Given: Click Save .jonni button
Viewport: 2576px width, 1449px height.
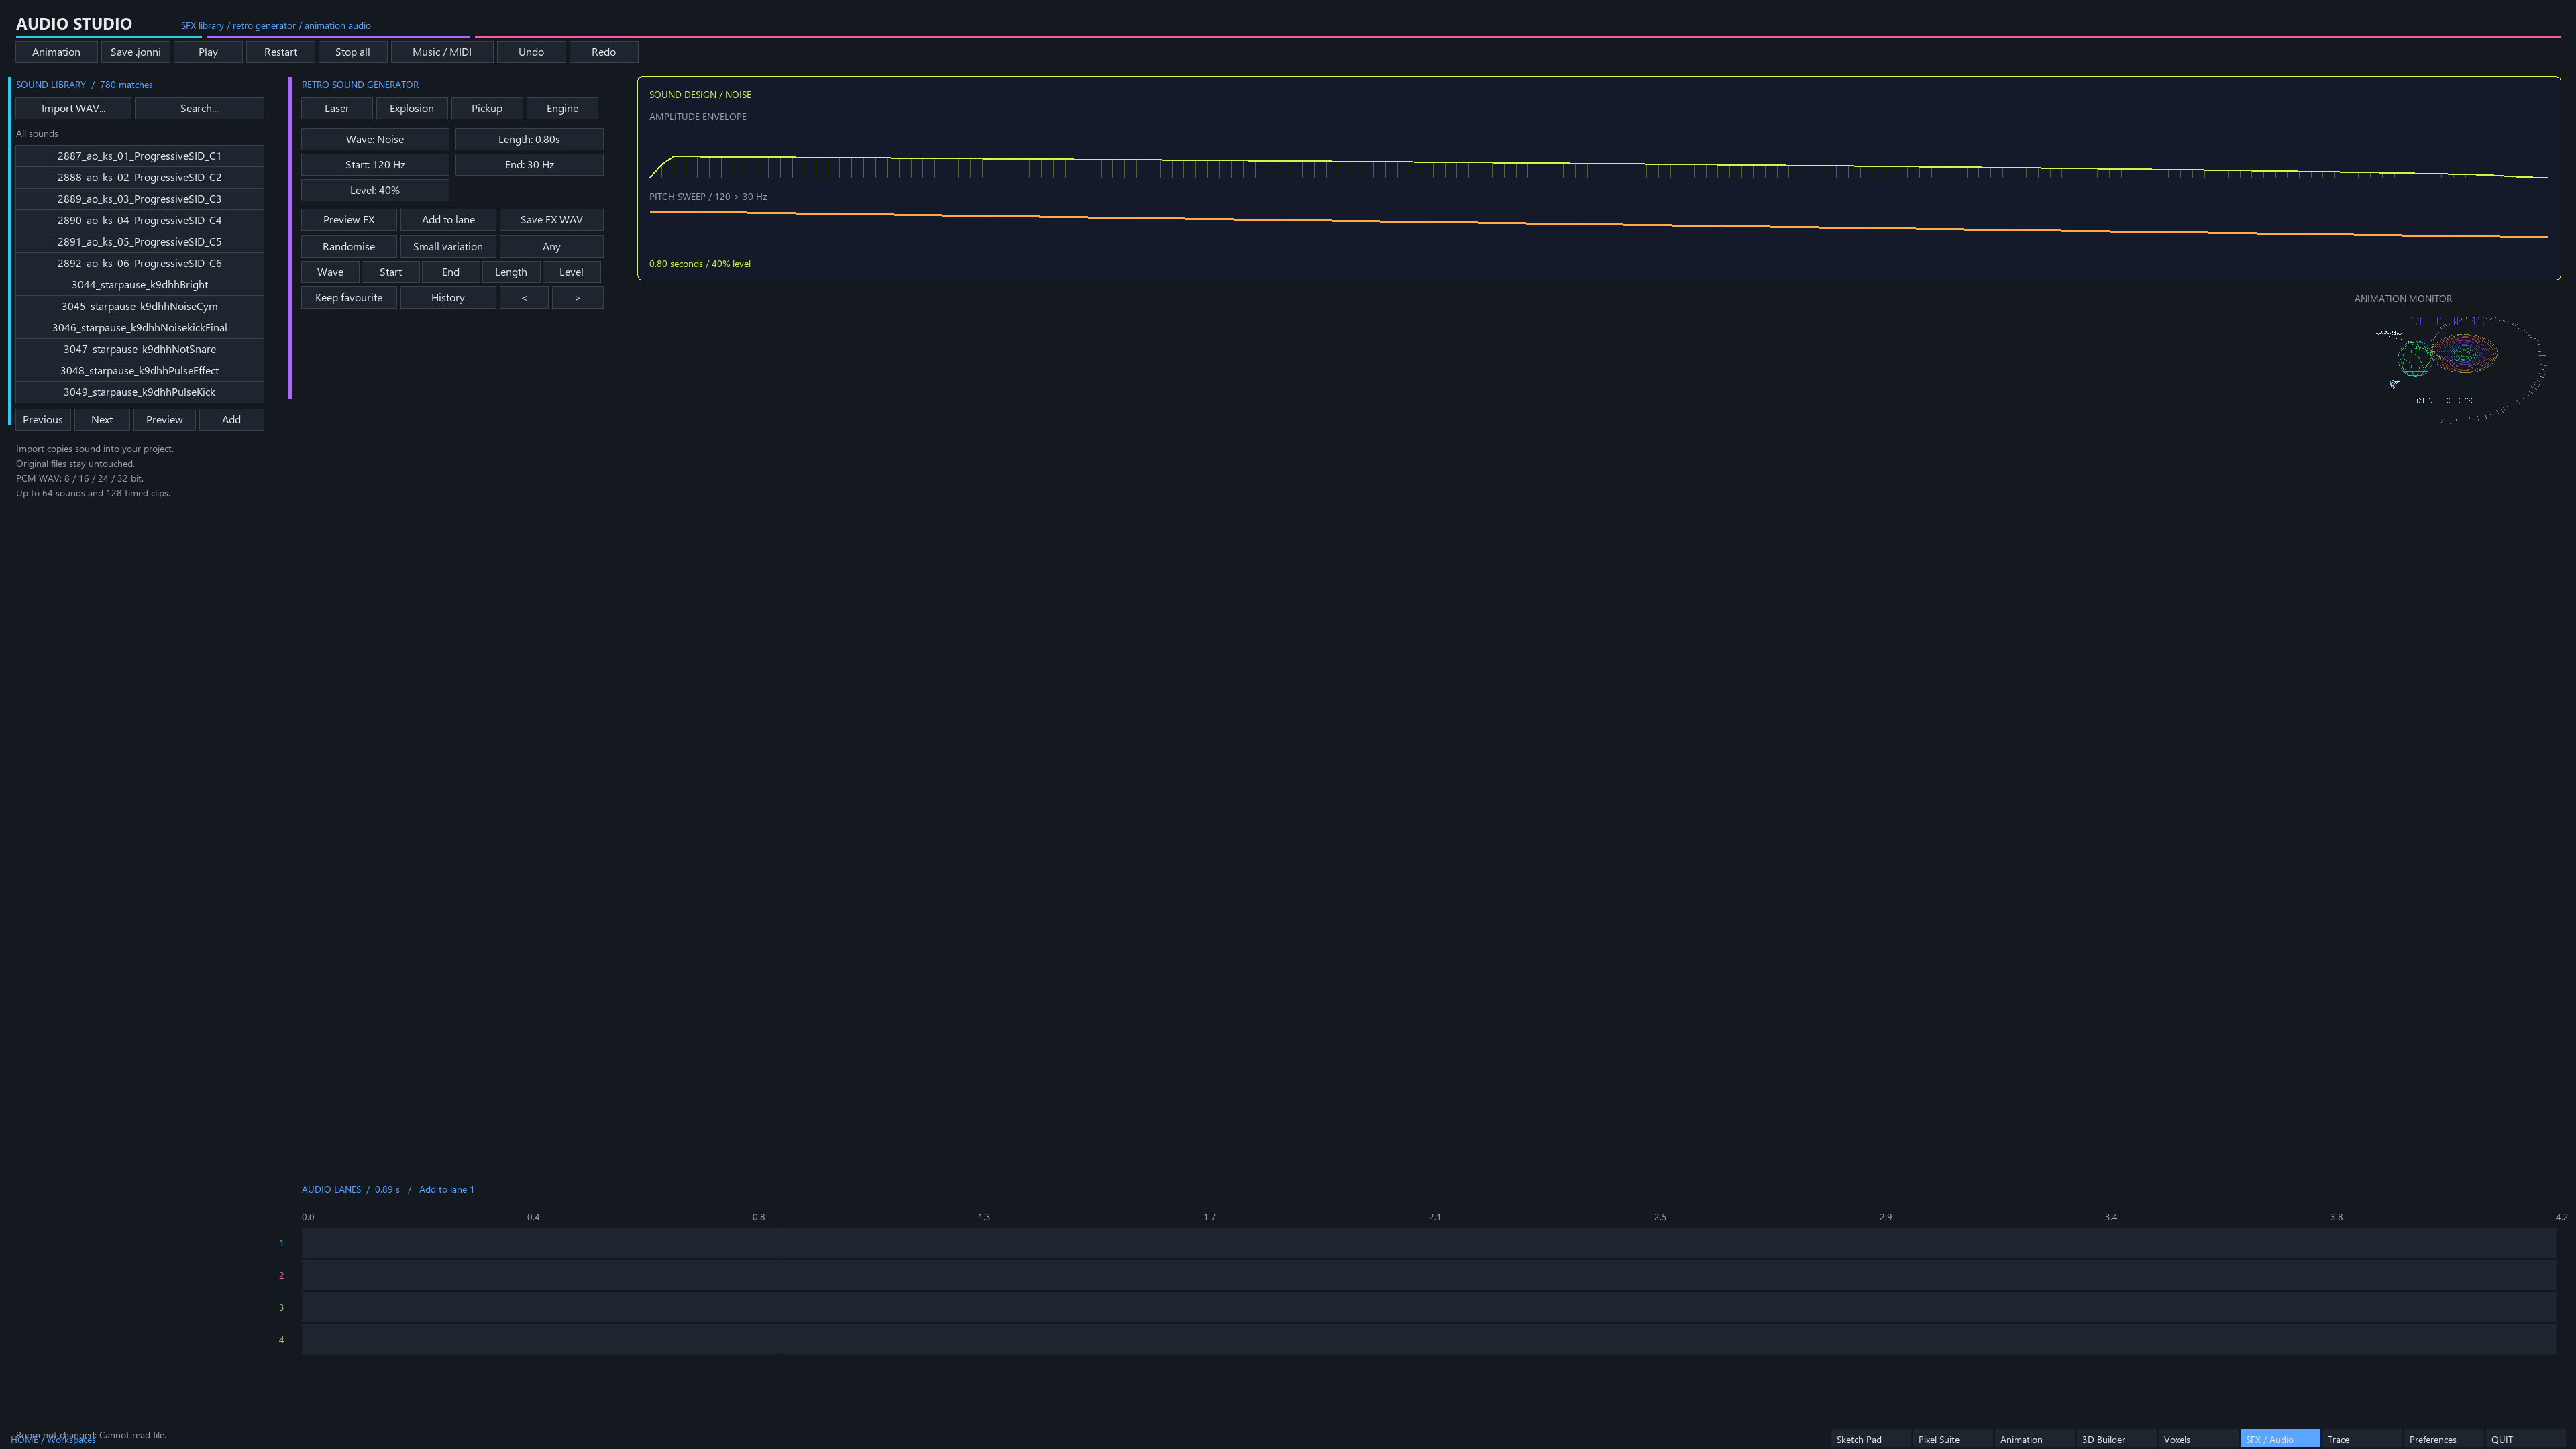Looking at the screenshot, I should [x=135, y=52].
